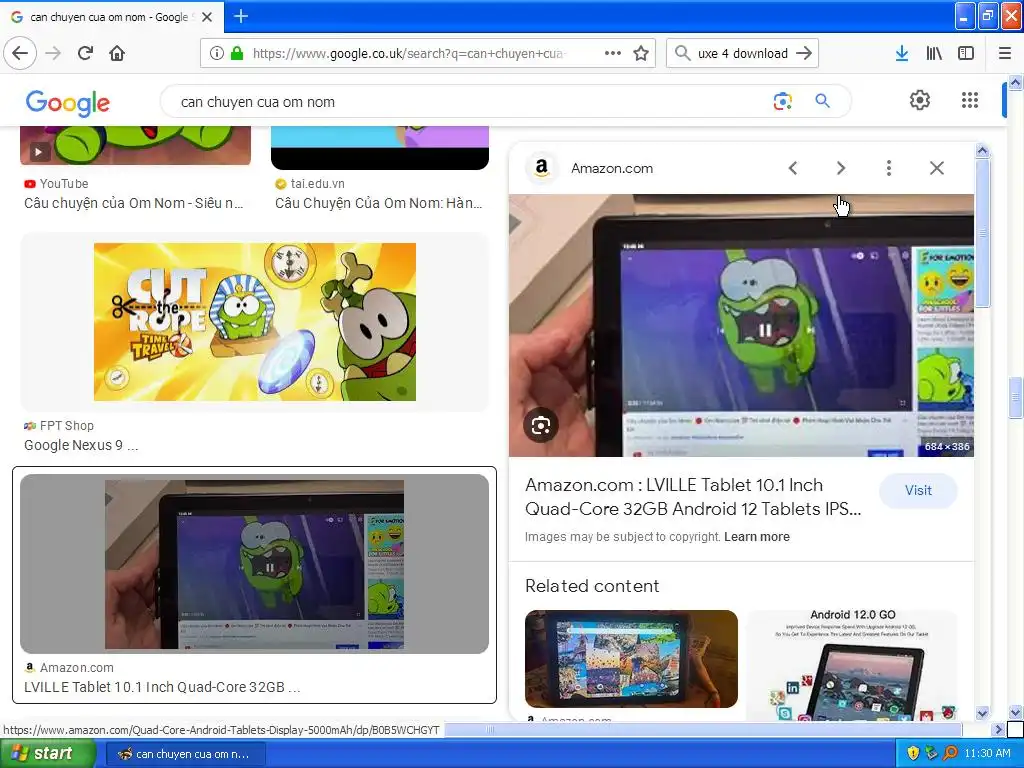This screenshot has width=1024, height=768.
Task: Click the Amazon.com source icon in preview
Action: [x=541, y=168]
